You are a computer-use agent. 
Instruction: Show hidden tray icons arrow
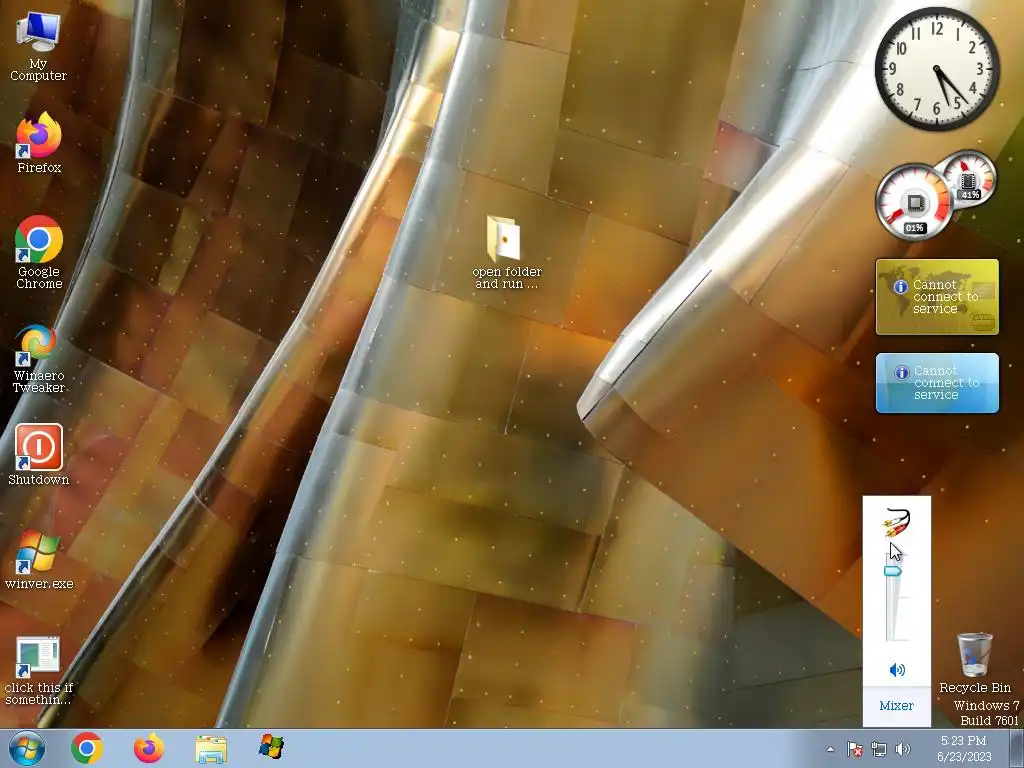click(x=830, y=749)
